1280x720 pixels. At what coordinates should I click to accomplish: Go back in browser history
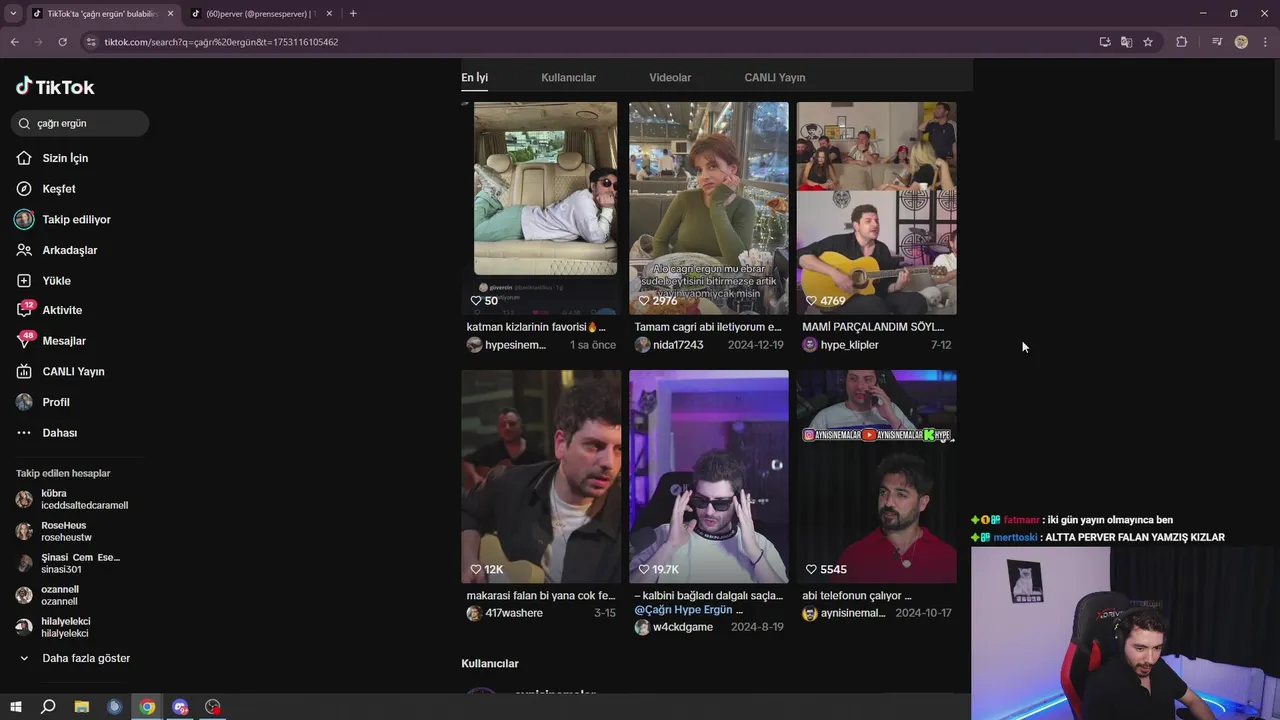tap(14, 42)
